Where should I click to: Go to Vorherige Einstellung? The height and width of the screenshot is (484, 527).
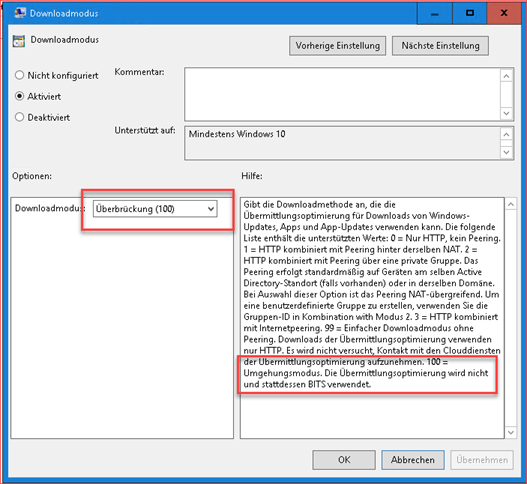(337, 46)
